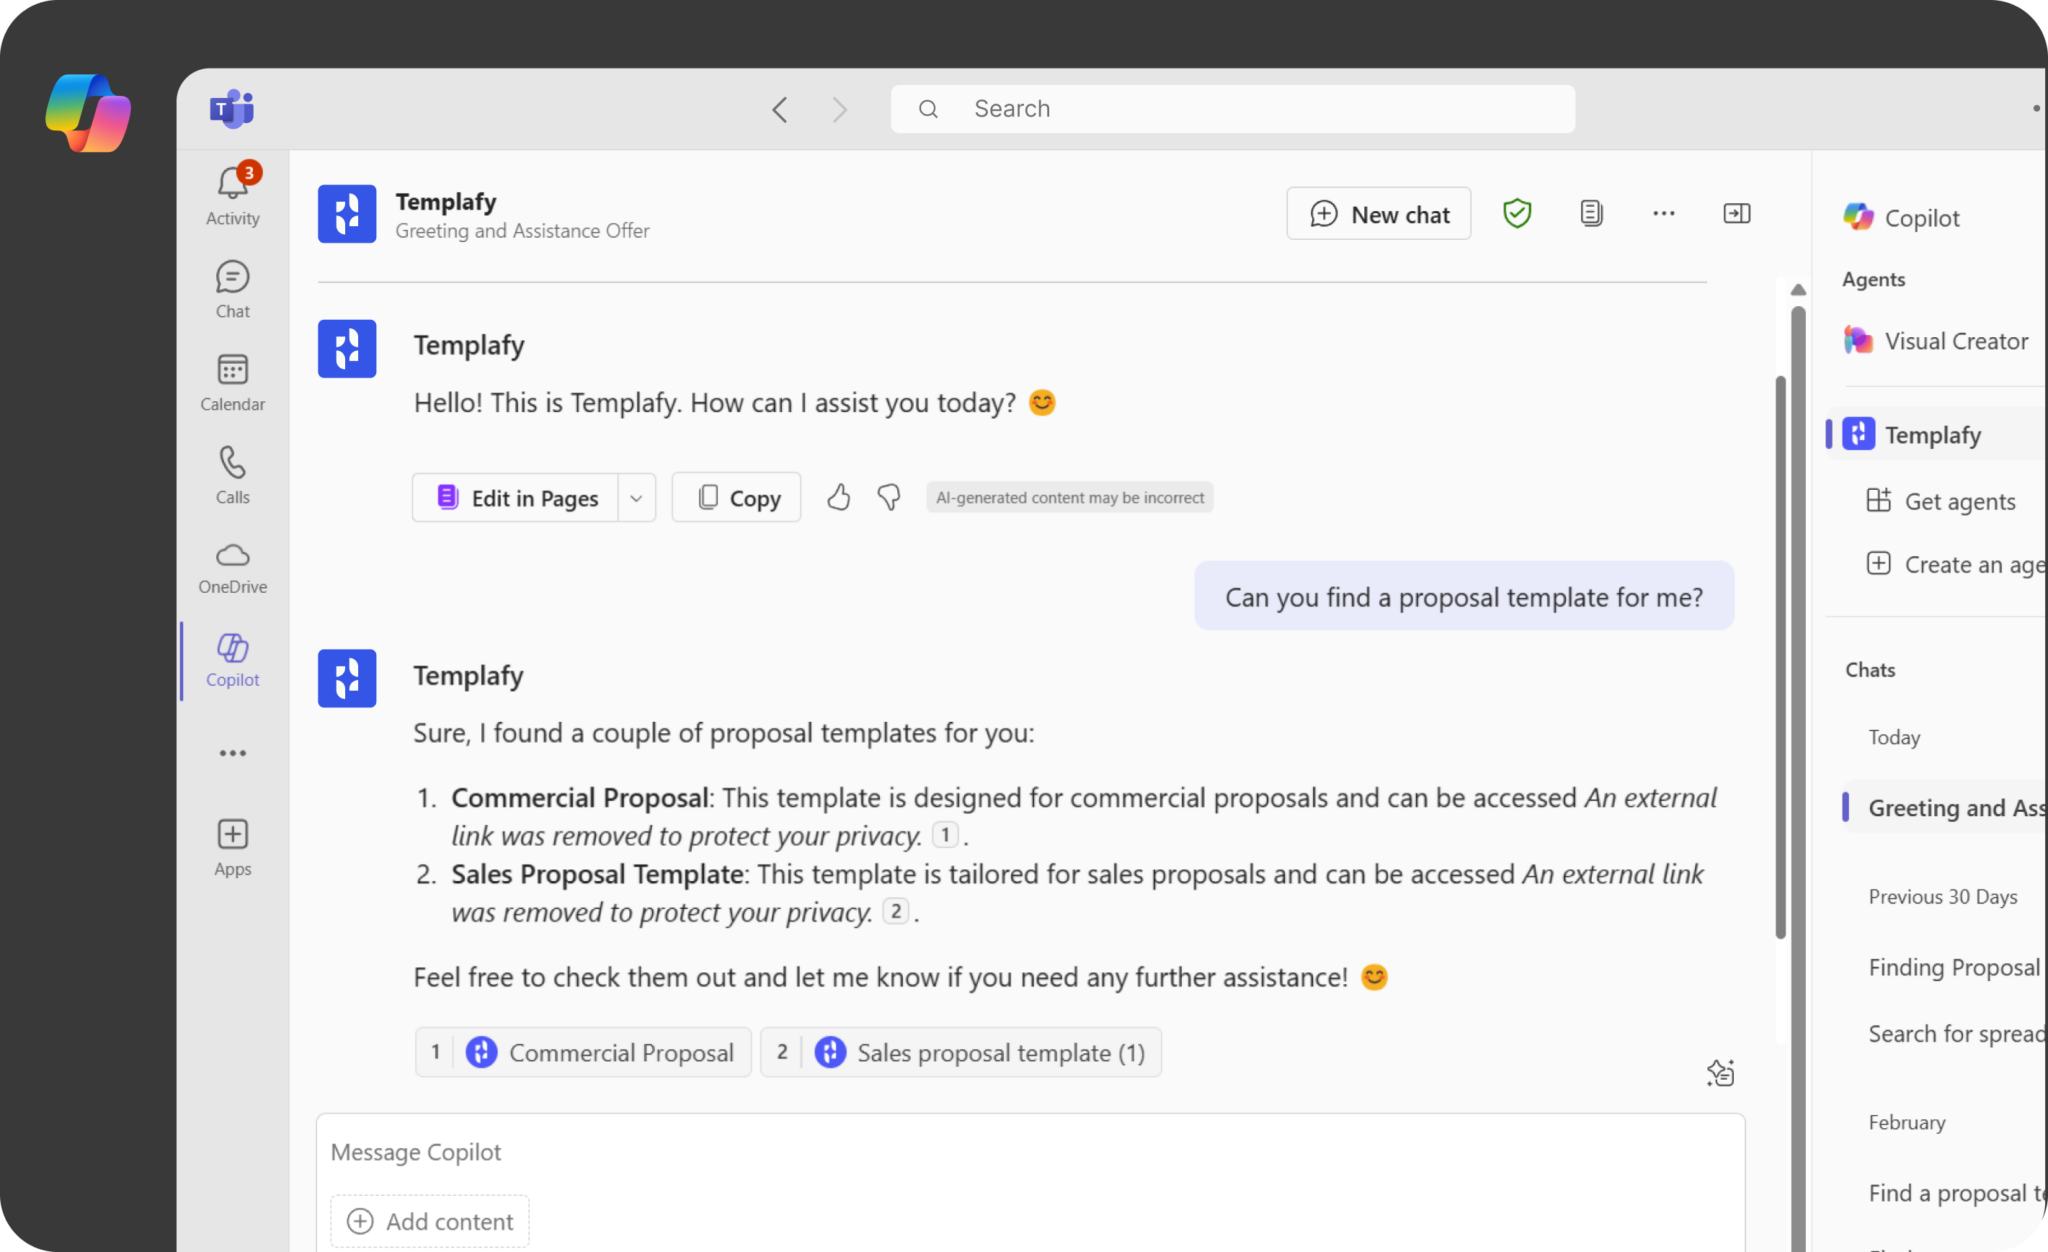Open the sidebar More apps ellipsis

(x=232, y=752)
